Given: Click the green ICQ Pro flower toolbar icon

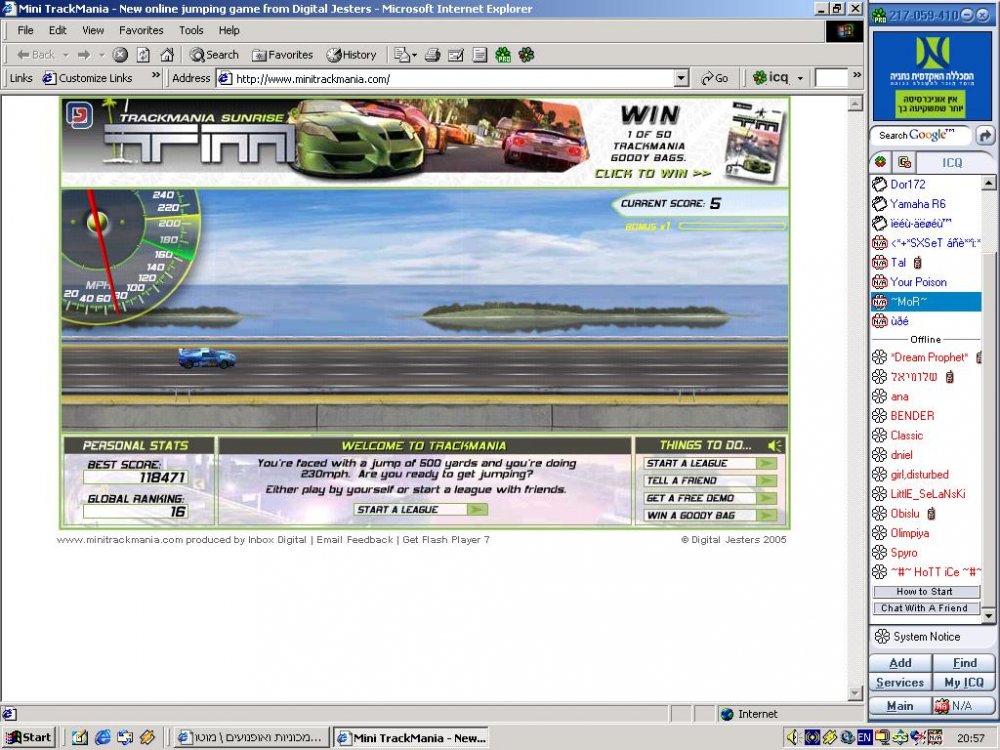Looking at the screenshot, I should [x=503, y=55].
